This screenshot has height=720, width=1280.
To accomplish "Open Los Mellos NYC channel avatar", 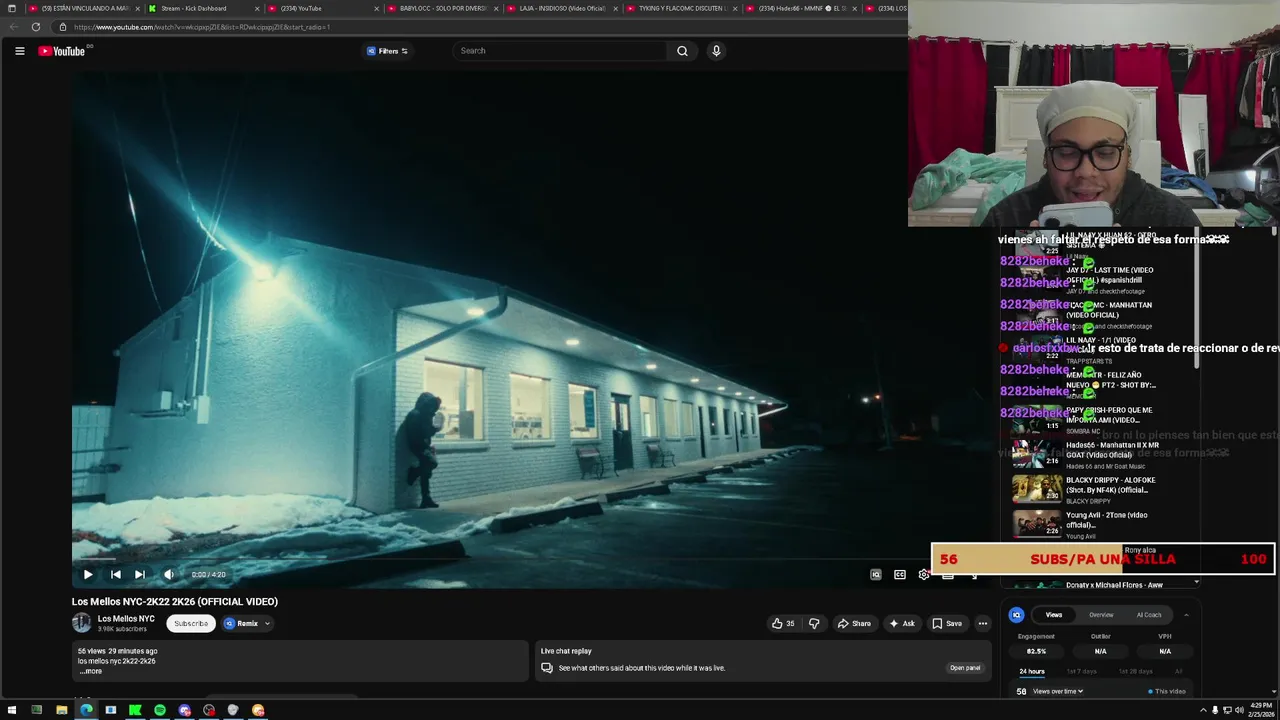I will pos(81,623).
